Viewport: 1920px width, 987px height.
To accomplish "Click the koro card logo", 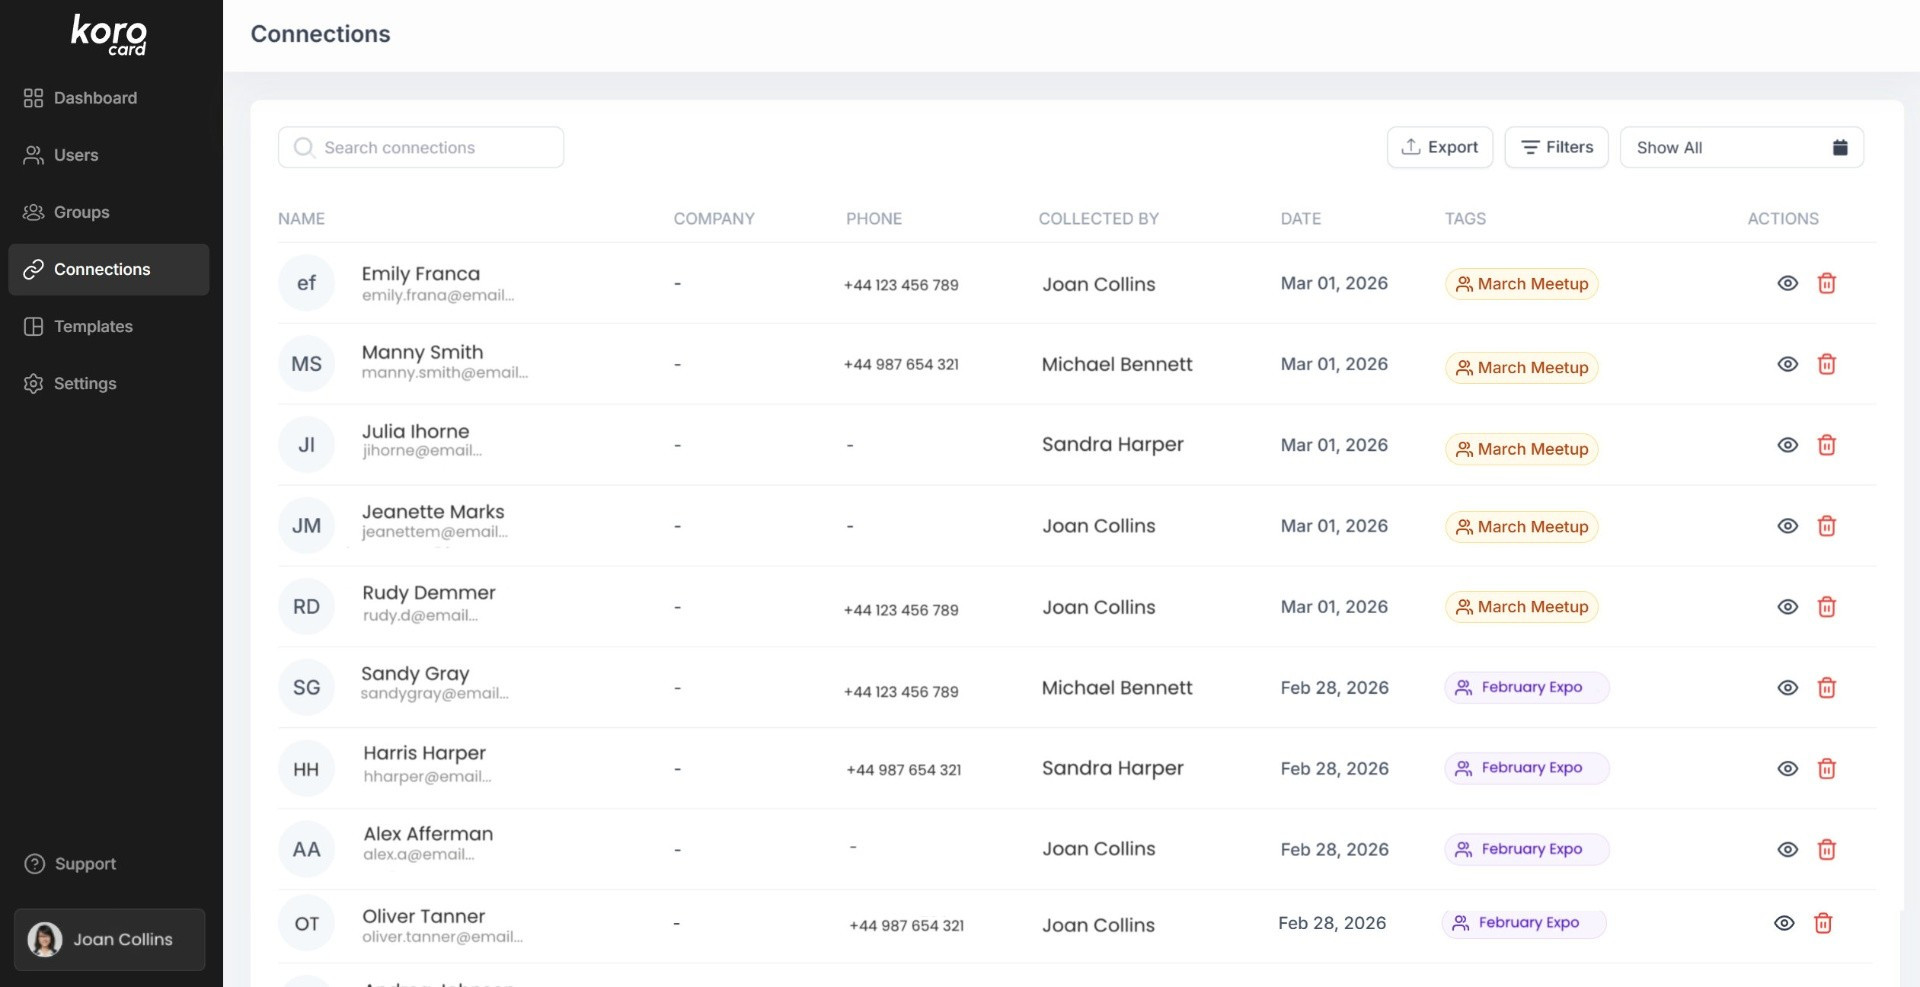I will [x=109, y=35].
